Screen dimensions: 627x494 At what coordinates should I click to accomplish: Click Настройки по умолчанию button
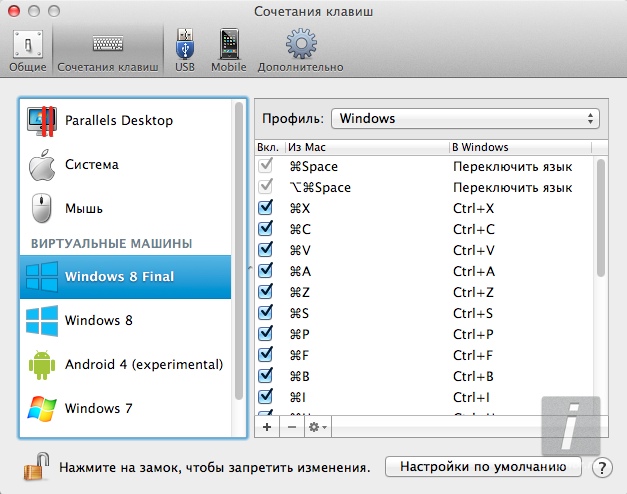click(x=483, y=467)
